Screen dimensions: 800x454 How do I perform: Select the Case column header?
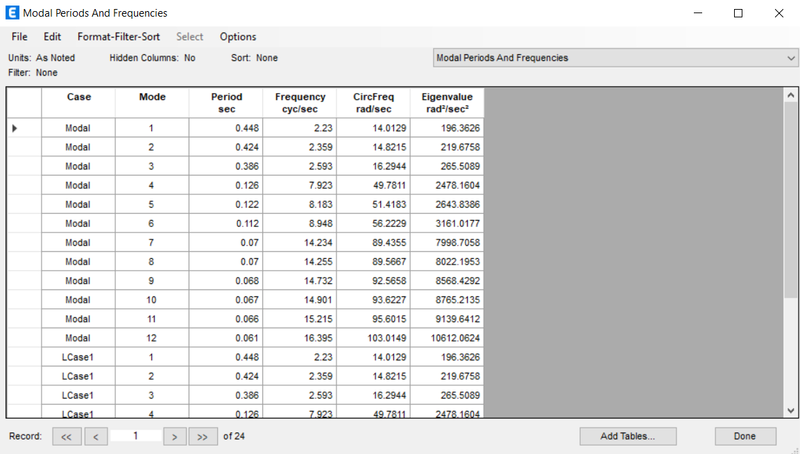coord(79,103)
